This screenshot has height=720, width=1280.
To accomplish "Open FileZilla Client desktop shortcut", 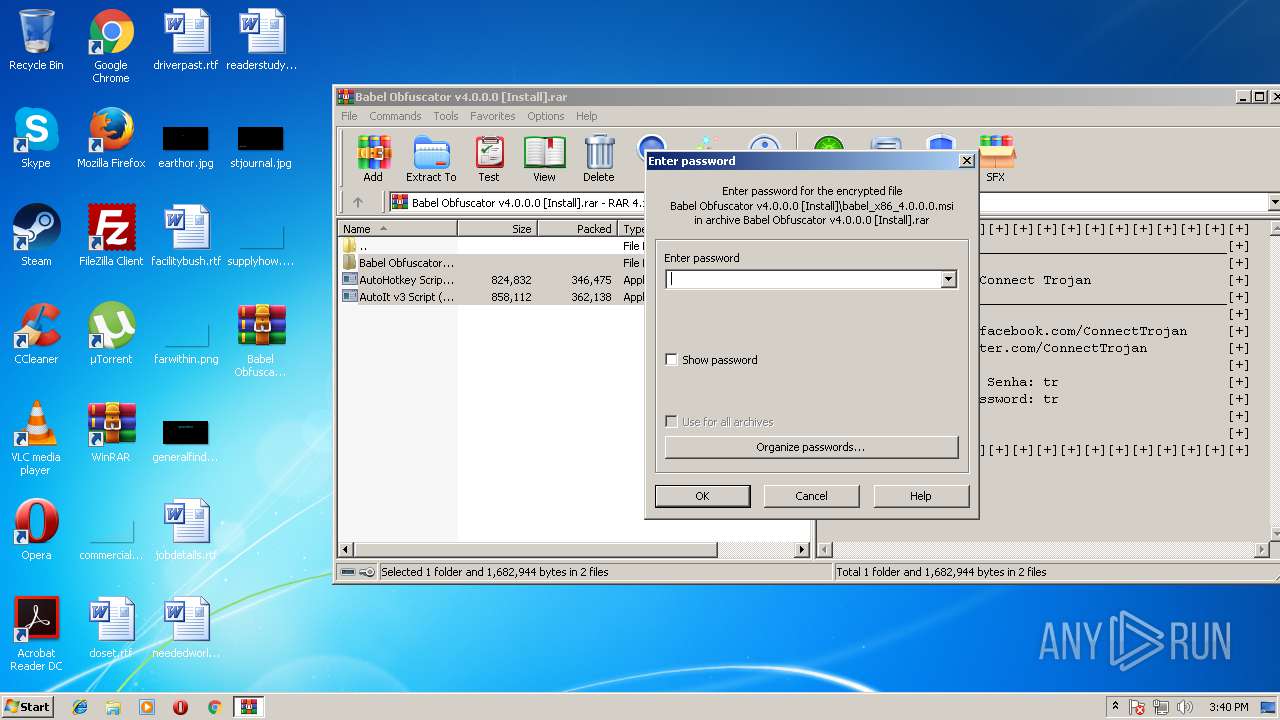I will (x=111, y=236).
